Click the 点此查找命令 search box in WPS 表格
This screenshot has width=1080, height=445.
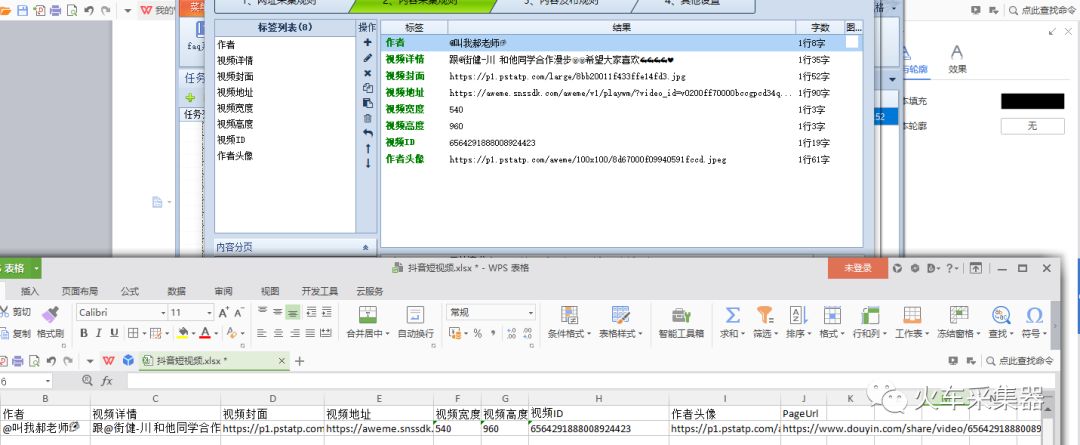pyautogui.click(x=1021, y=360)
